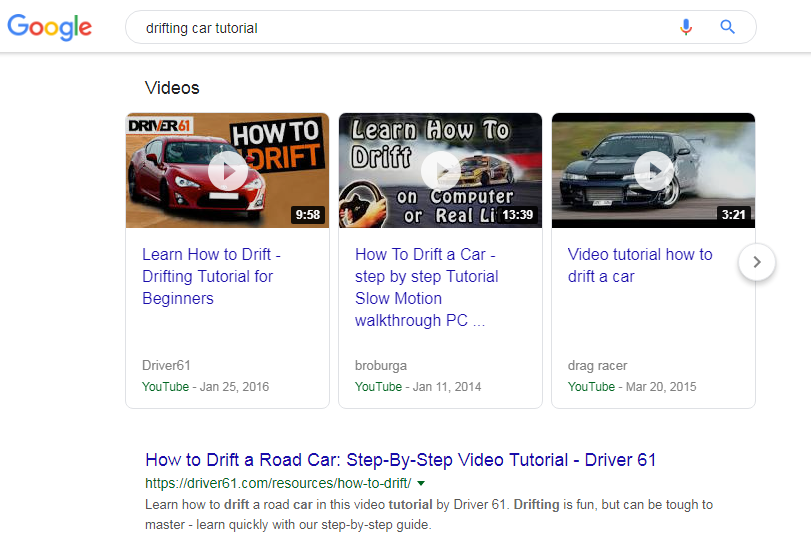Open Video tutorial how to drift a car
The width and height of the screenshot is (811, 550).
(x=640, y=265)
